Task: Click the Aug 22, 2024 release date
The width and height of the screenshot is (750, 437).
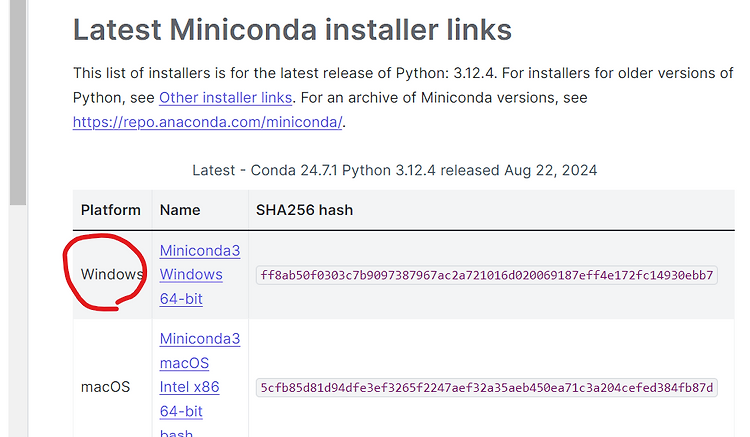Action: coord(551,170)
